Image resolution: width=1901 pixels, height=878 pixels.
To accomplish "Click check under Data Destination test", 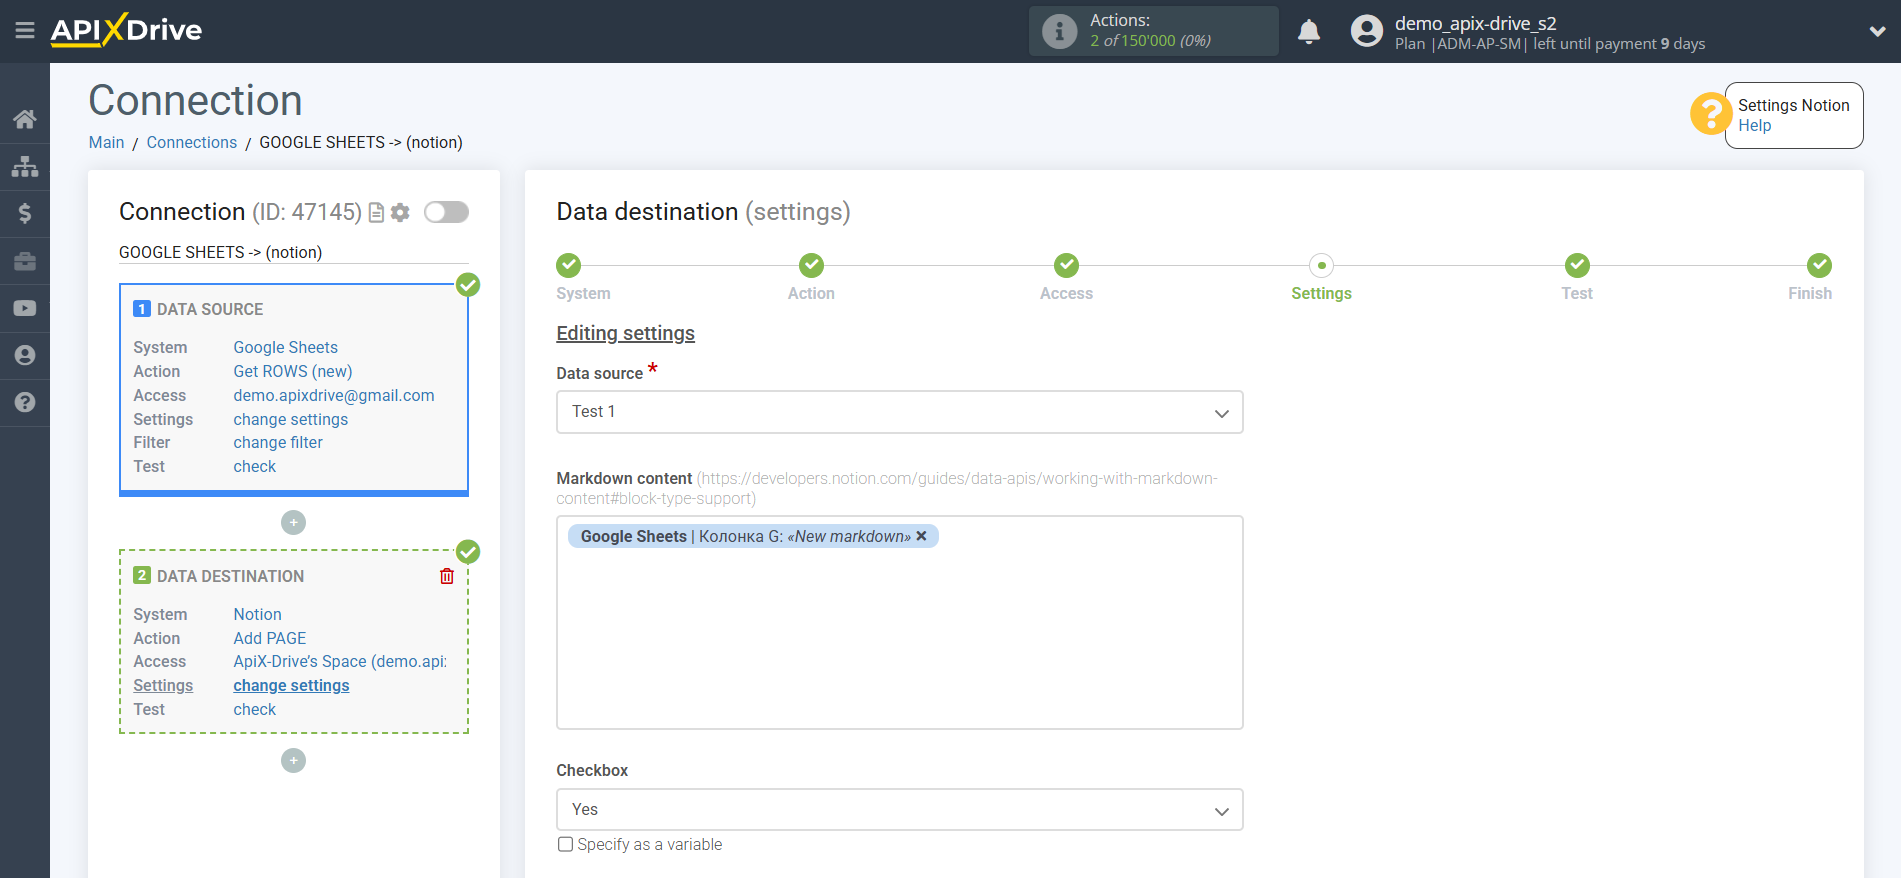I will 255,709.
